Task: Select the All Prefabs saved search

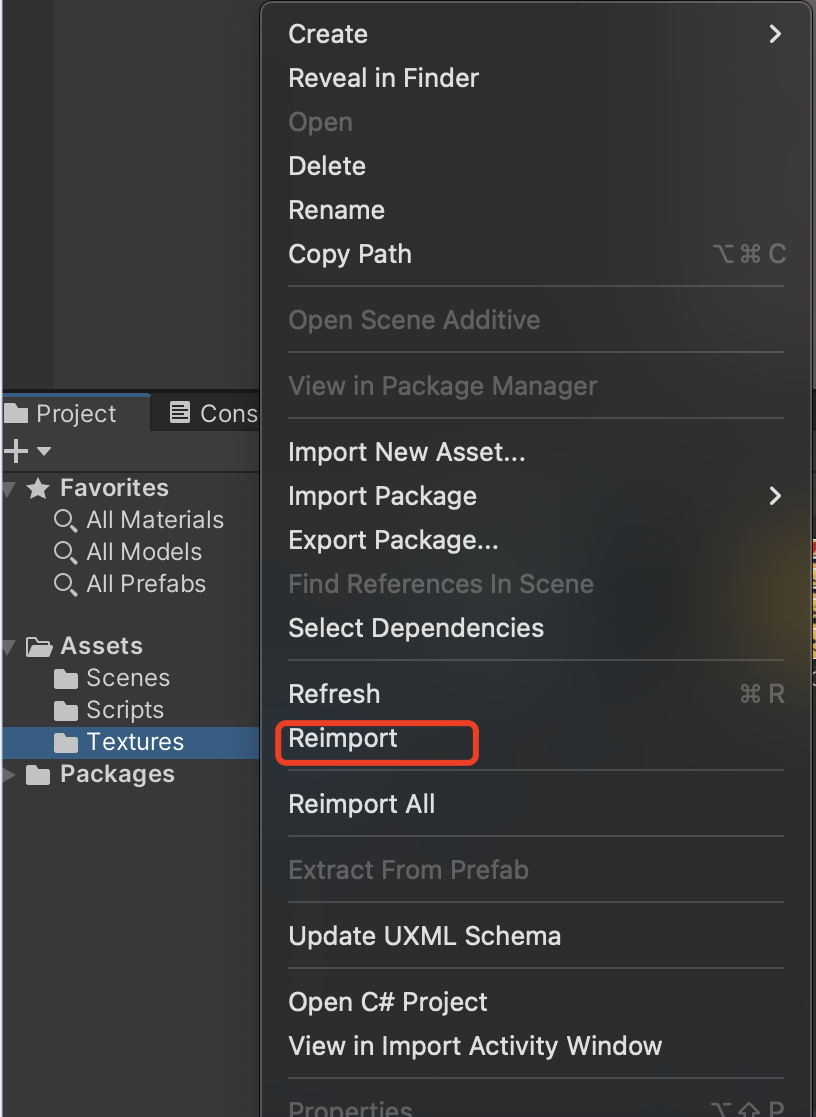Action: click(146, 584)
